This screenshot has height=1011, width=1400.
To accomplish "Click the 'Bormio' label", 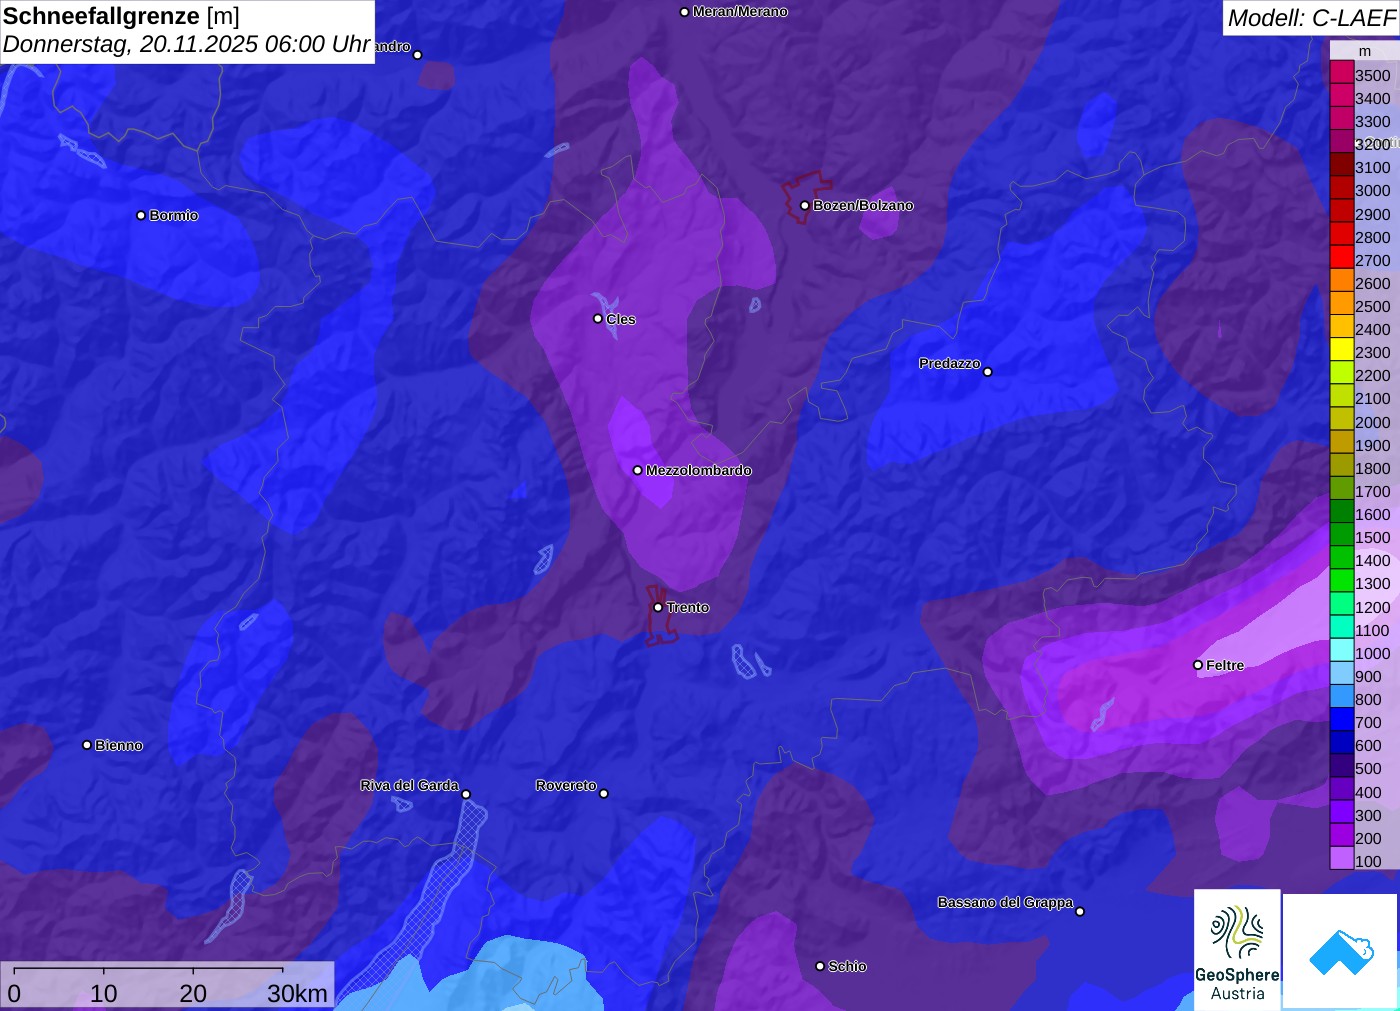I will (x=173, y=215).
